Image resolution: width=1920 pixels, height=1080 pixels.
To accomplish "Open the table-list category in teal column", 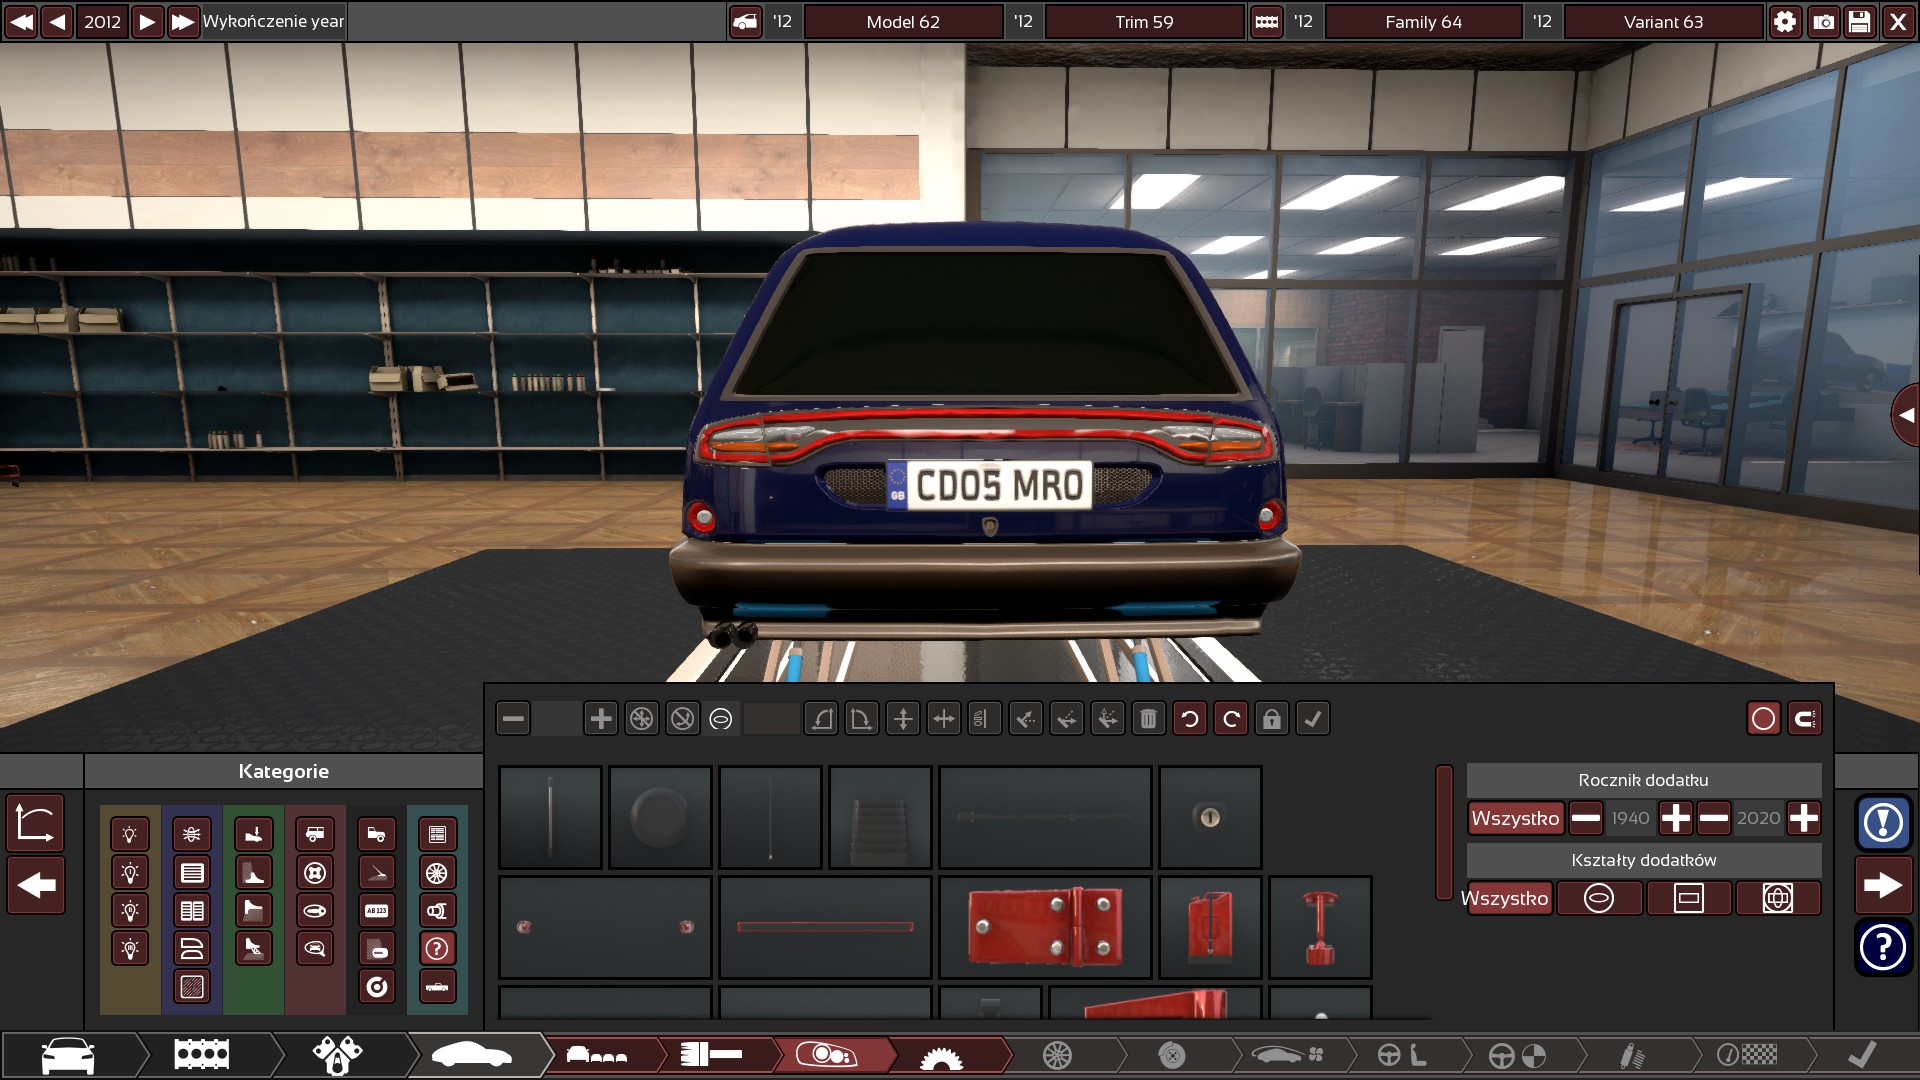I will click(x=437, y=834).
